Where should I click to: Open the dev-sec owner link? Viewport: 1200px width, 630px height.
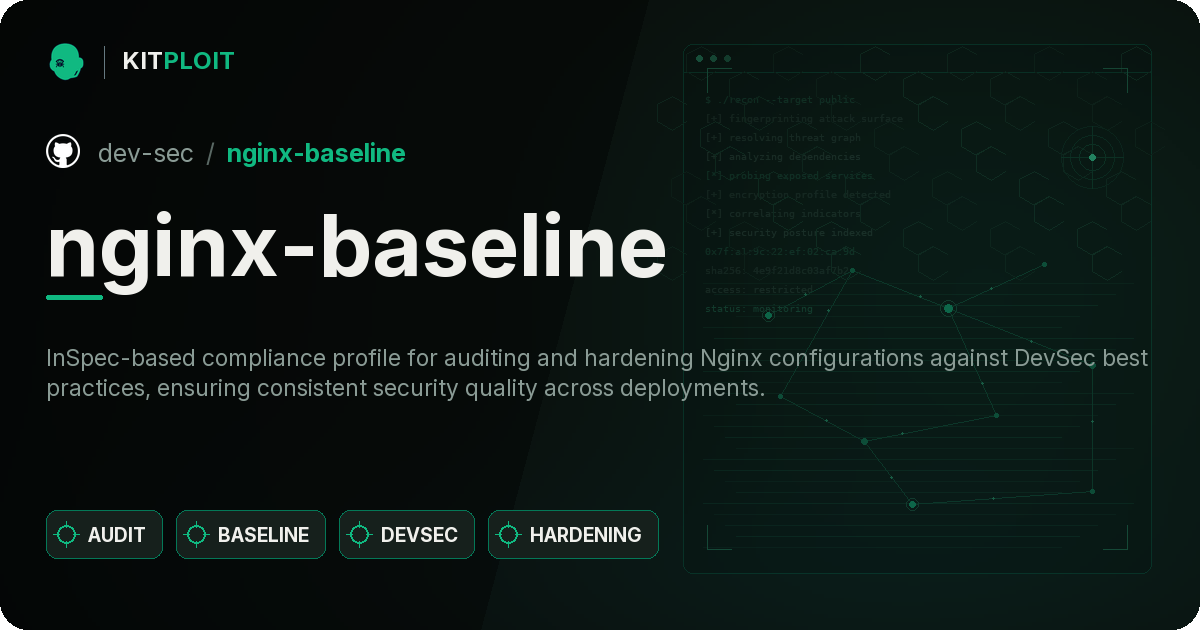(146, 153)
